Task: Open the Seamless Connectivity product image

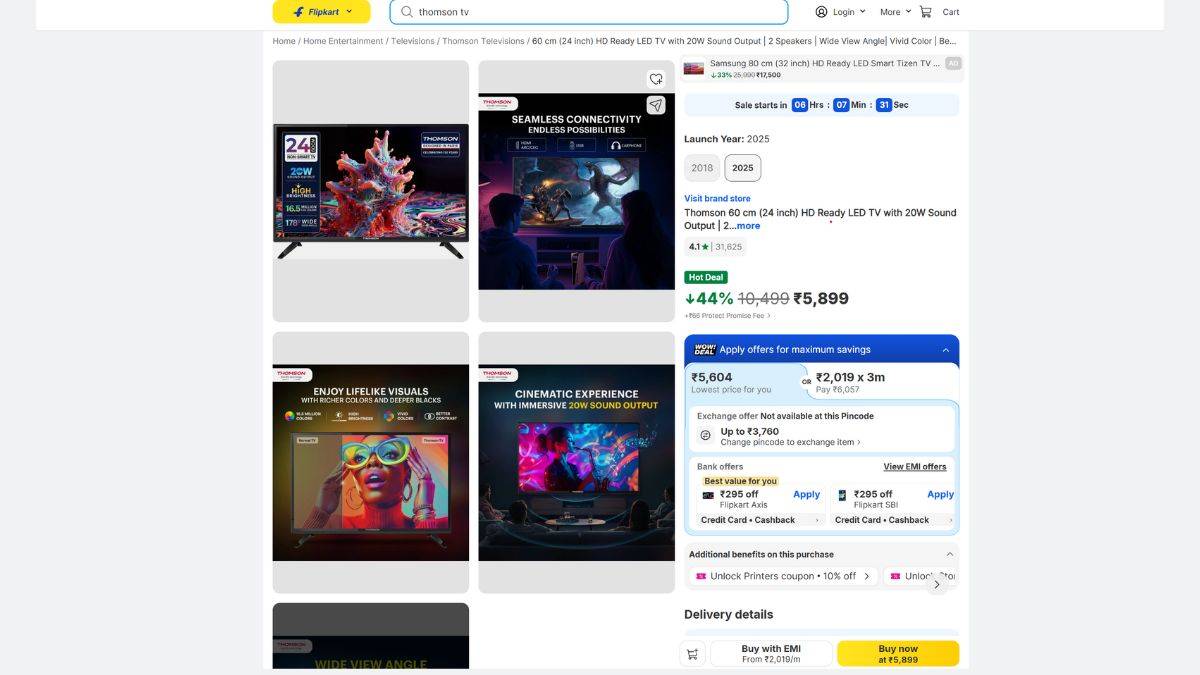Action: coord(576,191)
